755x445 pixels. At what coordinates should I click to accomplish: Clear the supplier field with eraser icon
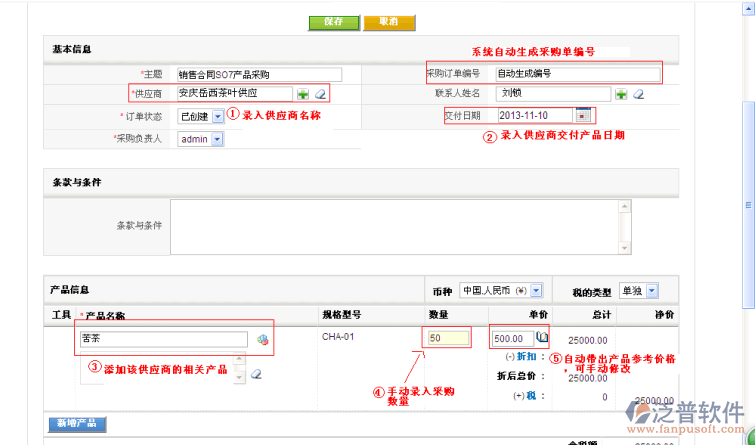tap(320, 93)
